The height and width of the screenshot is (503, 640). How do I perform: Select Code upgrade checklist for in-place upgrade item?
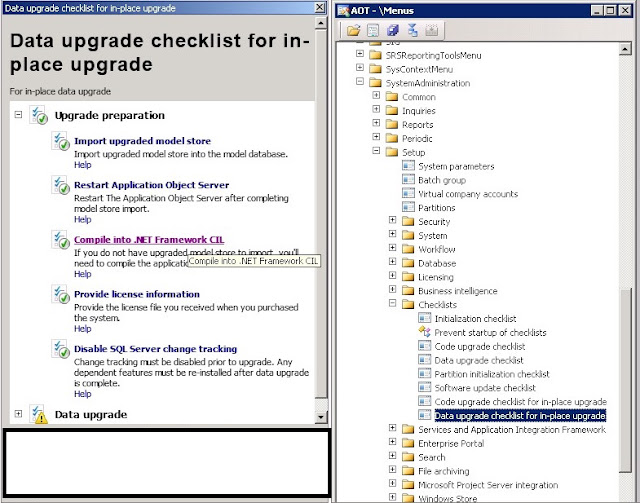520,402
